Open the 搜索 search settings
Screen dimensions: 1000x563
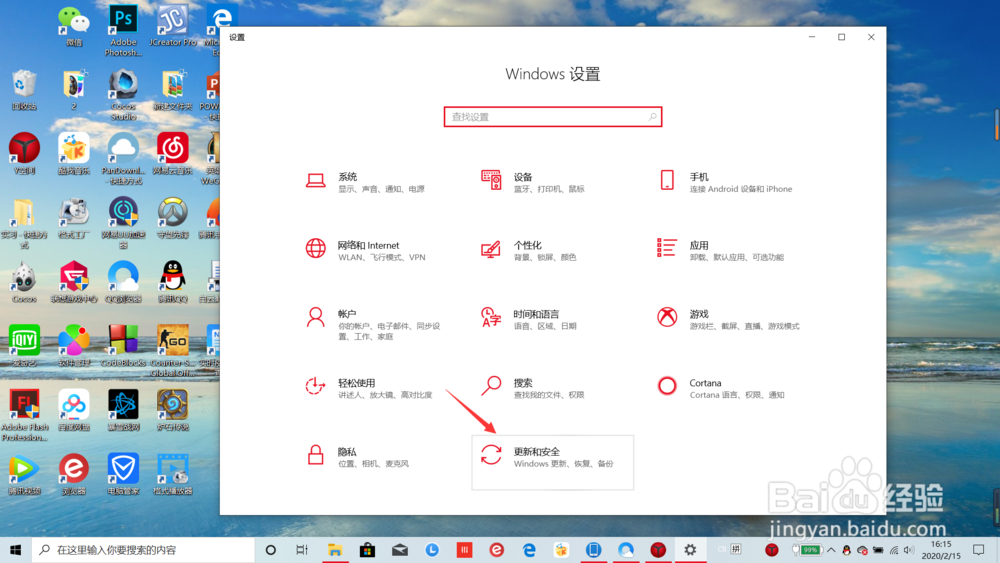tap(533, 388)
